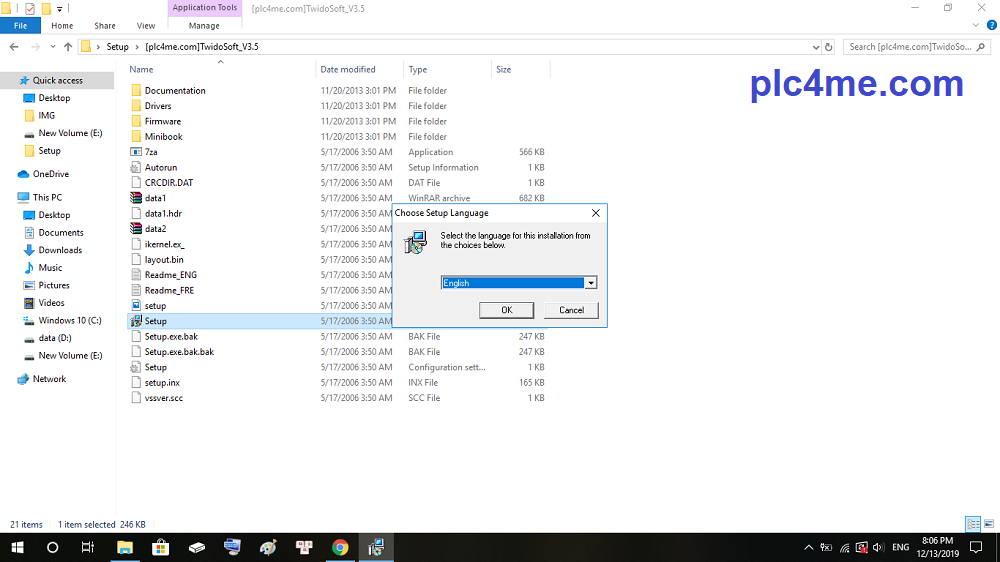Select the 7za application icon
Screen dimensions: 1000x562
pos(137,152)
